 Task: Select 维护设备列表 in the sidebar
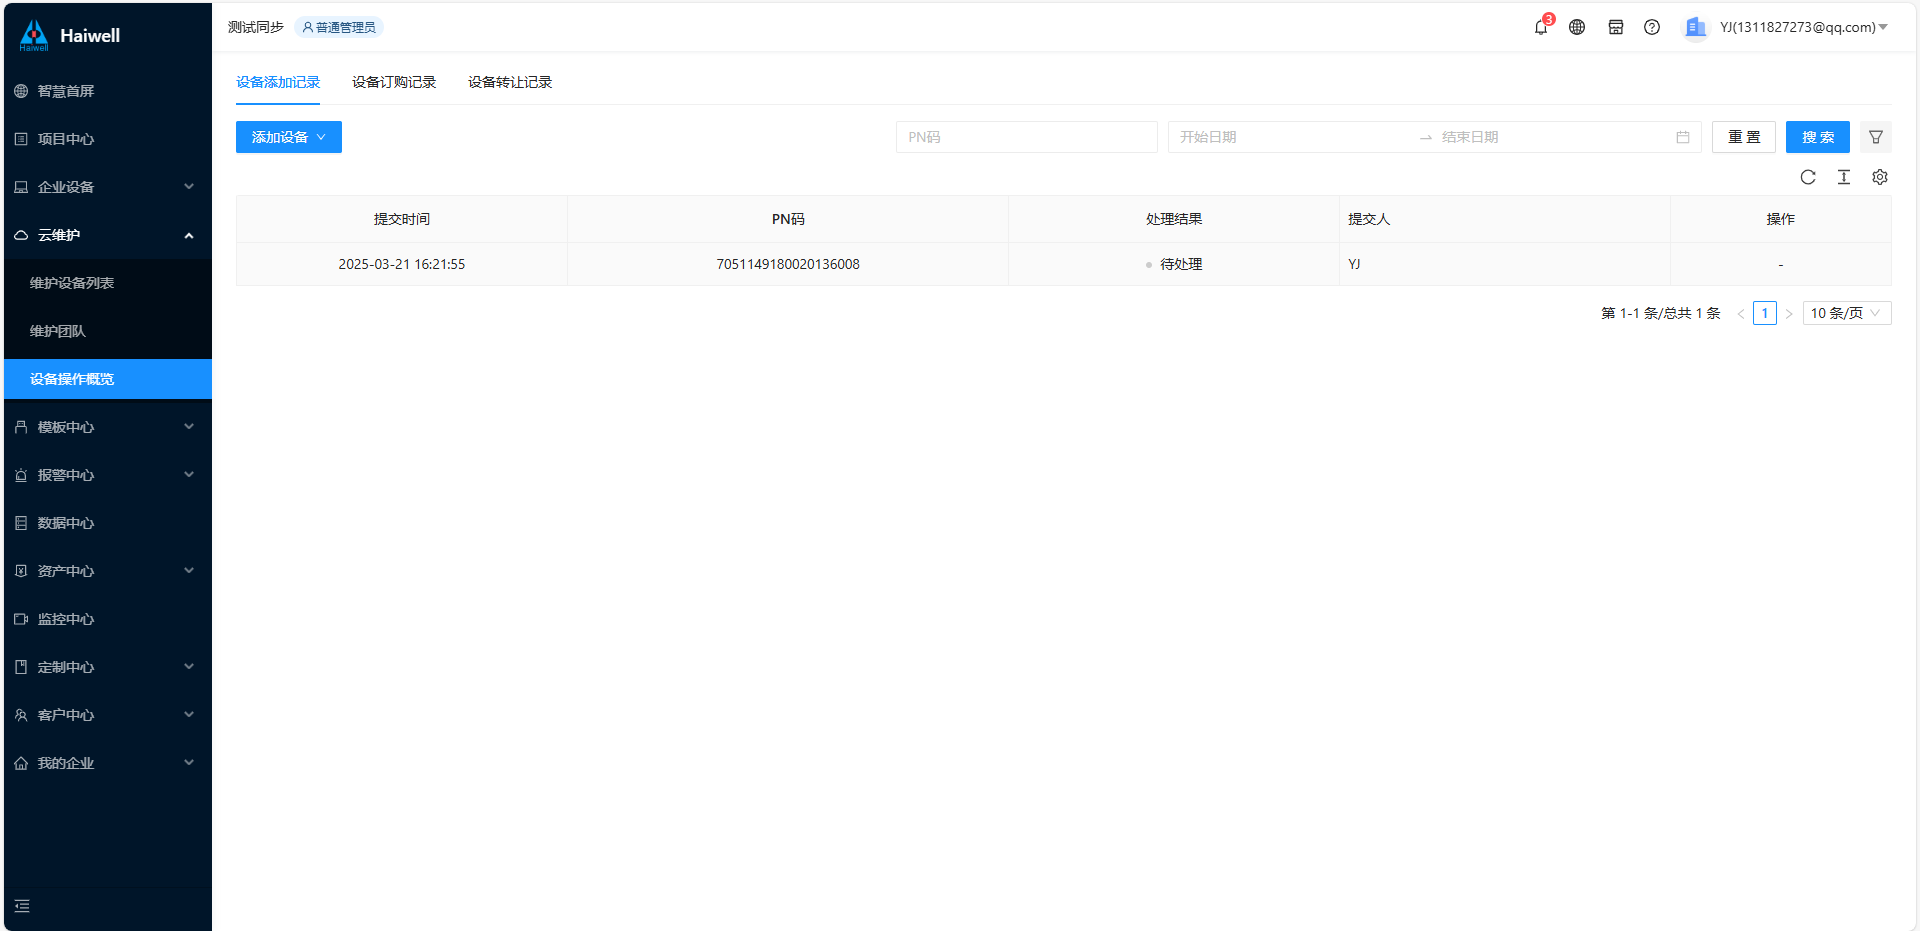[x=72, y=283]
